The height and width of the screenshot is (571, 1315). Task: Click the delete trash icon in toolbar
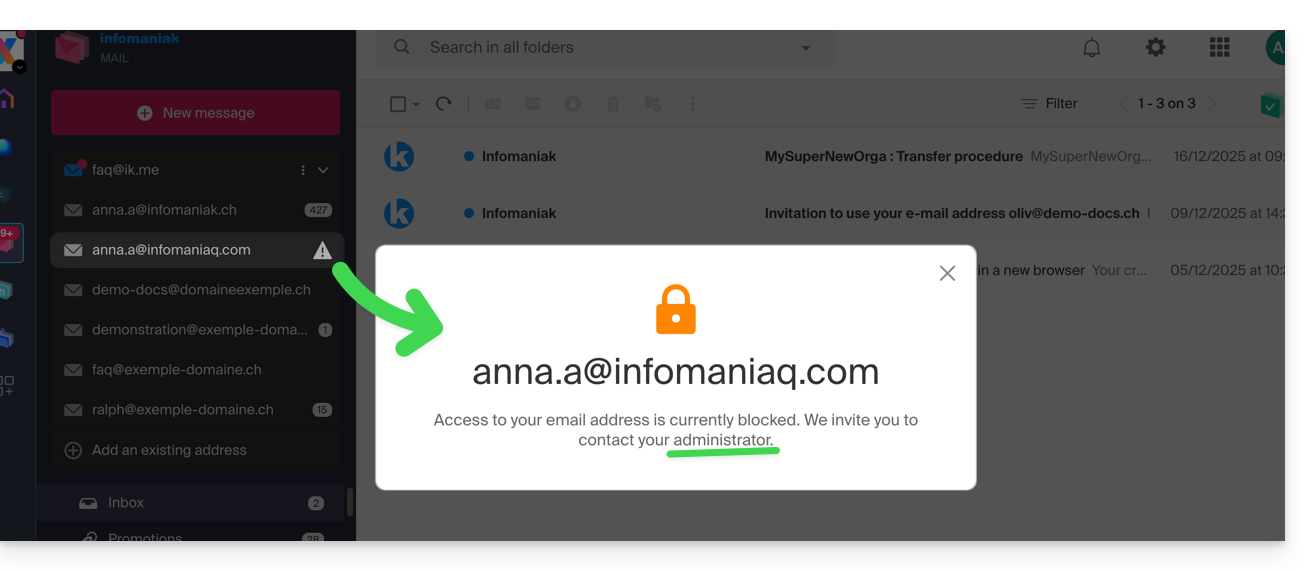click(613, 104)
